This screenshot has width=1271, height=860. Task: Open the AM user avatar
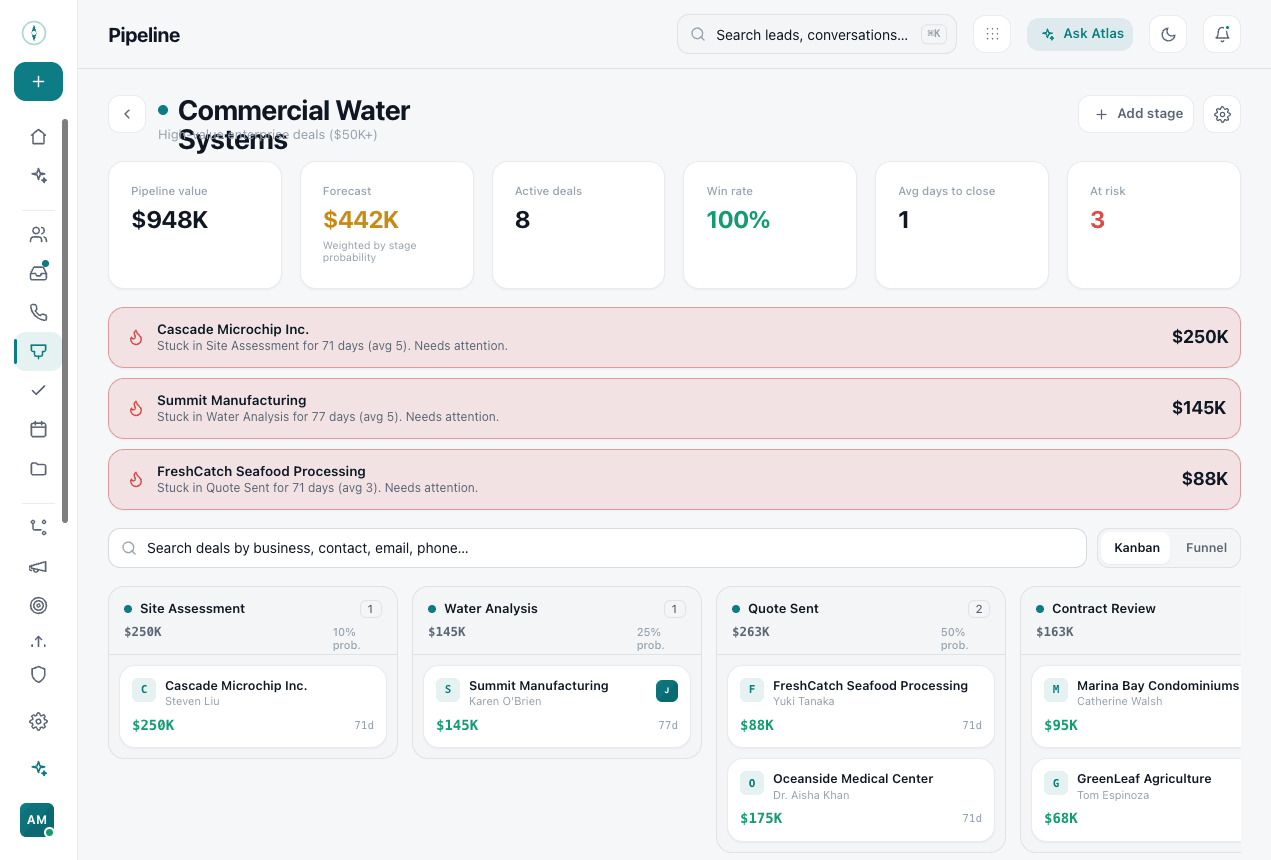[x=37, y=820]
